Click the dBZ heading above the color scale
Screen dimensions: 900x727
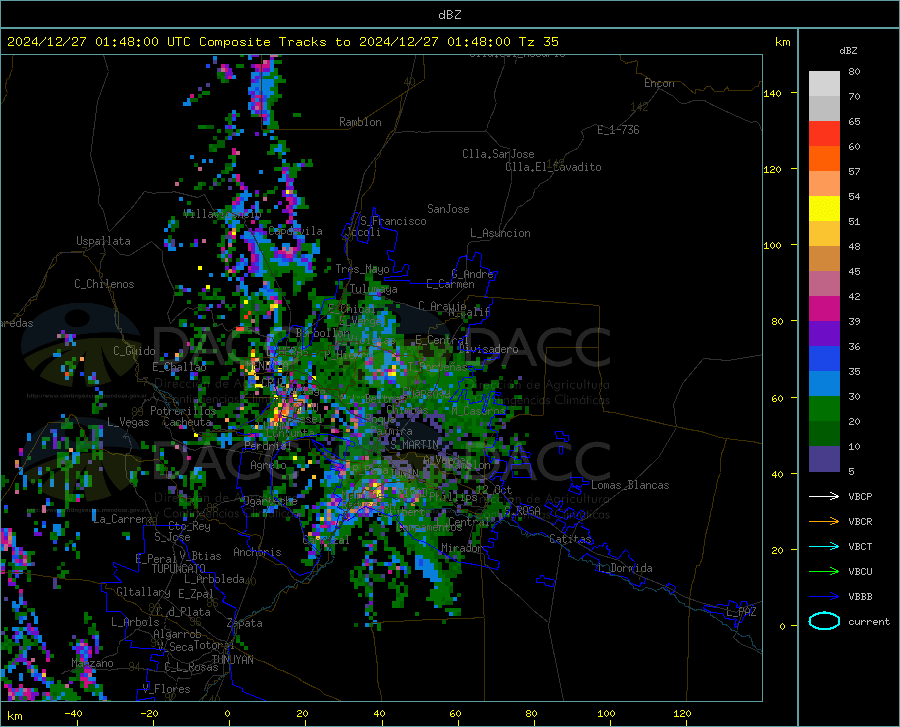click(848, 50)
